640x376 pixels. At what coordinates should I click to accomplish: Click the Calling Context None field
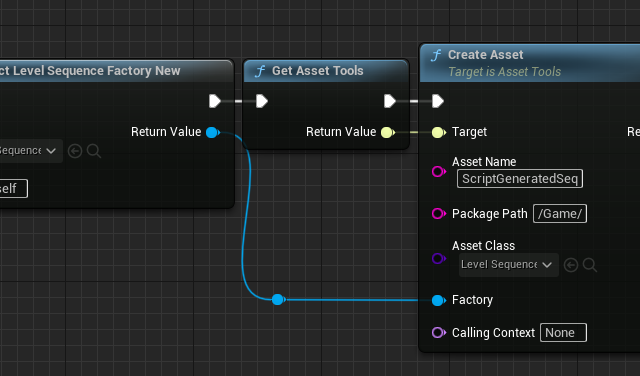pyautogui.click(x=563, y=333)
